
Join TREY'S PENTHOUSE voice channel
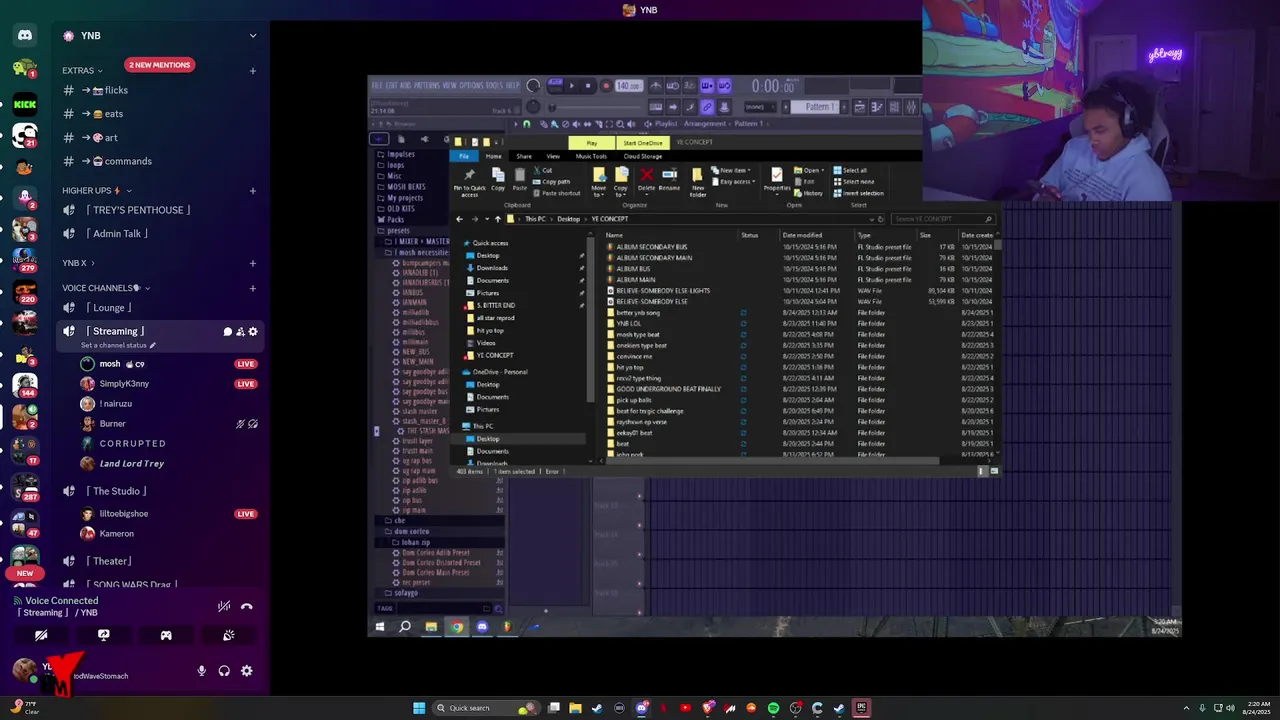160,210
